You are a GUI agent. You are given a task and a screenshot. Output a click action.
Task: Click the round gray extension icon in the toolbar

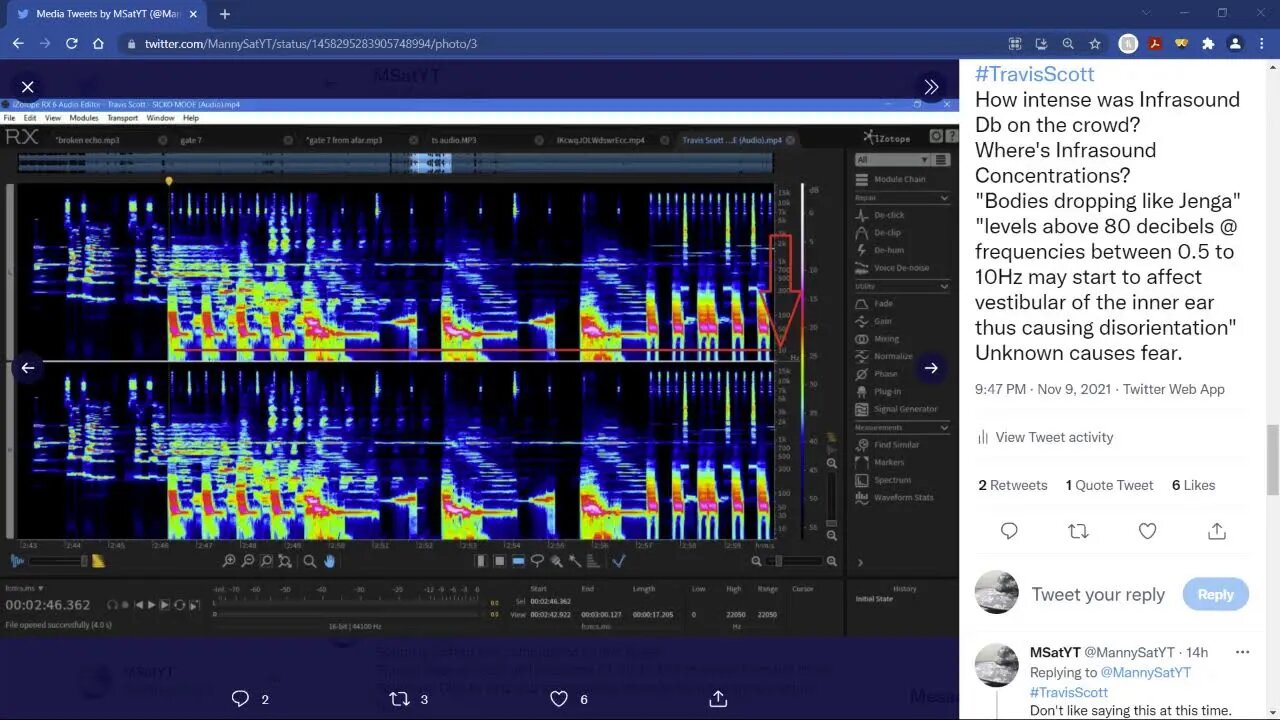tap(1128, 44)
